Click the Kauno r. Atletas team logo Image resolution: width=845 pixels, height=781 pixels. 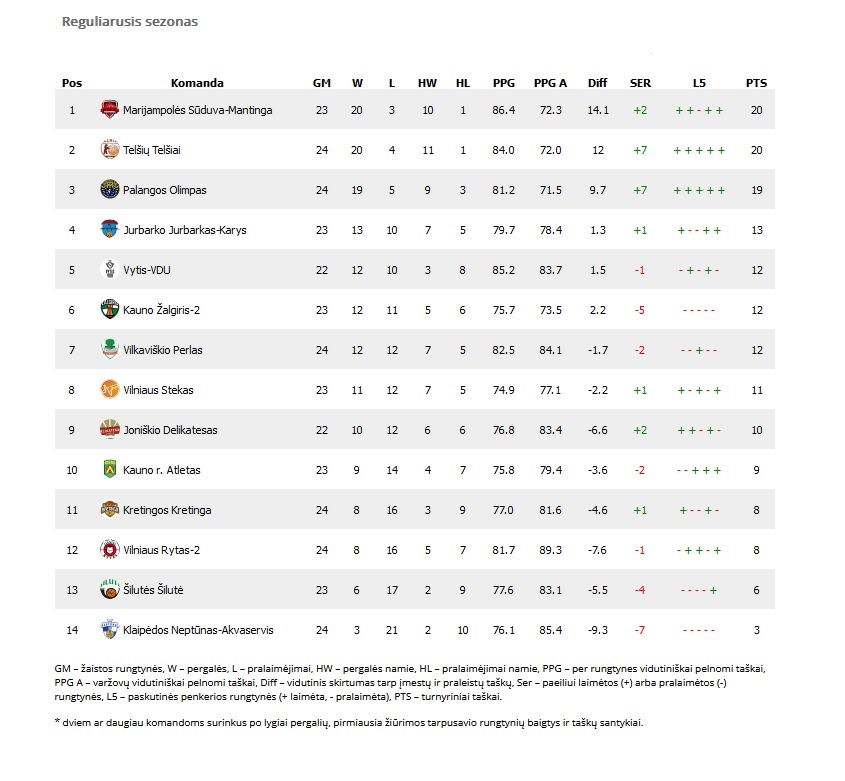[109, 469]
